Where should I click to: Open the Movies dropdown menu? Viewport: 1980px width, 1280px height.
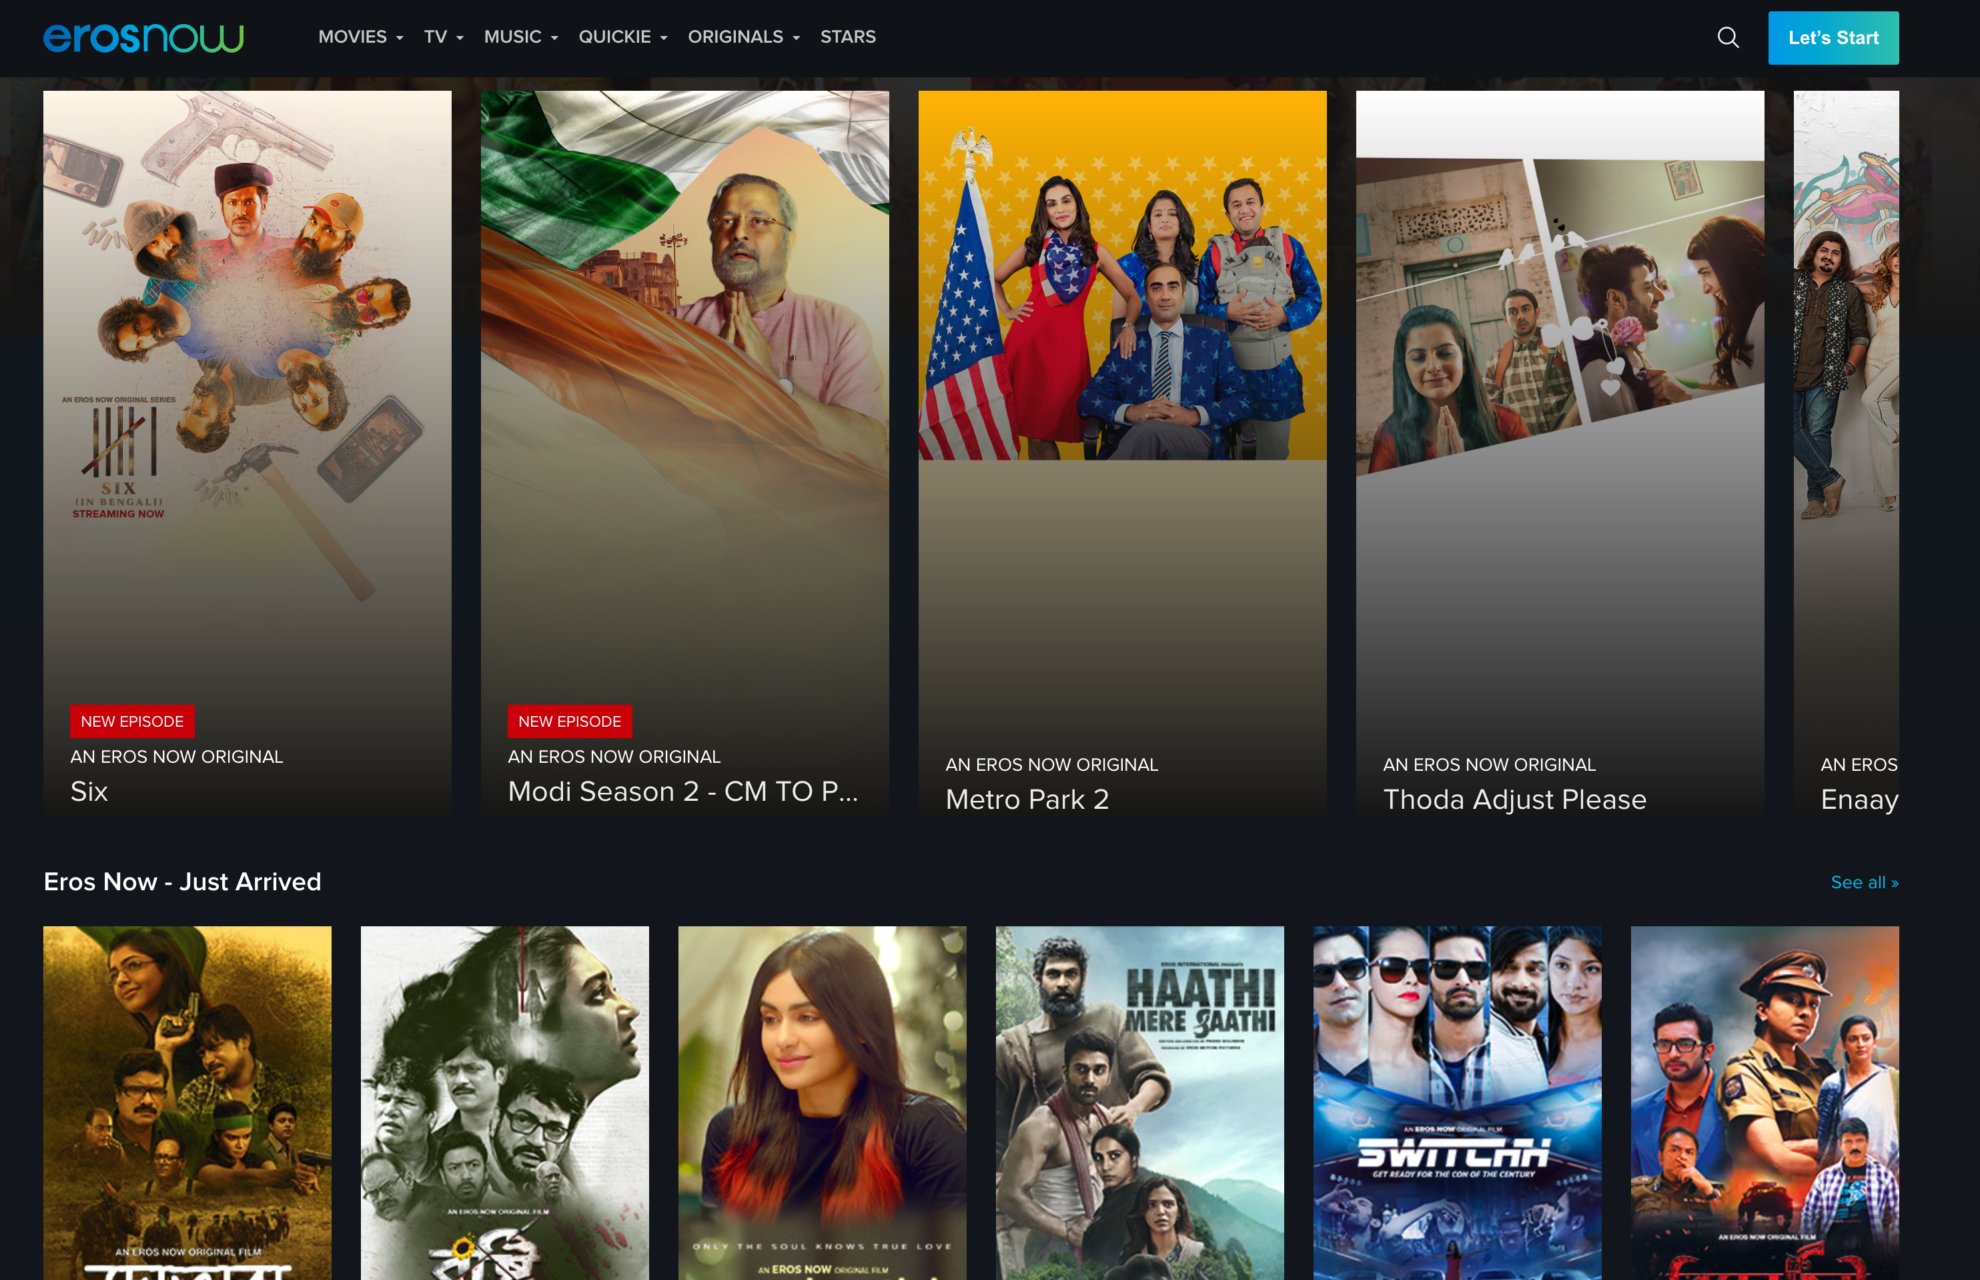360,37
